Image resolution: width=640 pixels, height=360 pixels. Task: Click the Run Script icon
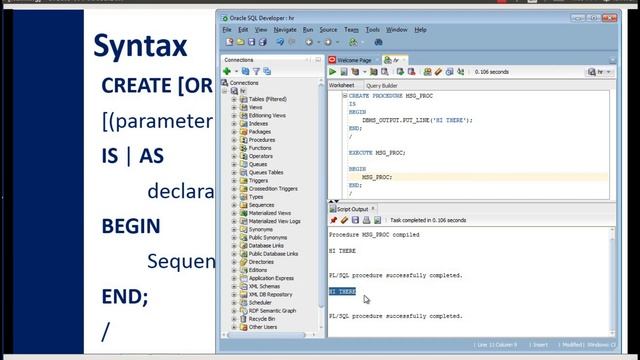point(344,72)
